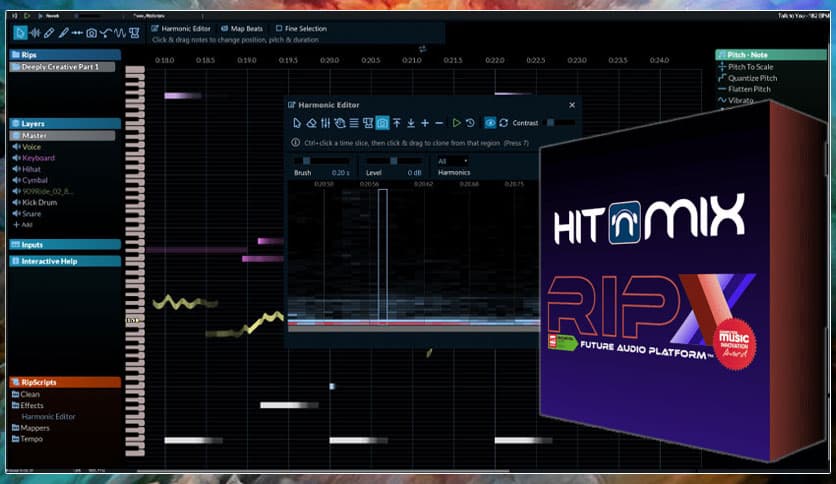Close the Harmonic Editor dialog
Viewport: 836px width, 484px height.
coord(572,105)
